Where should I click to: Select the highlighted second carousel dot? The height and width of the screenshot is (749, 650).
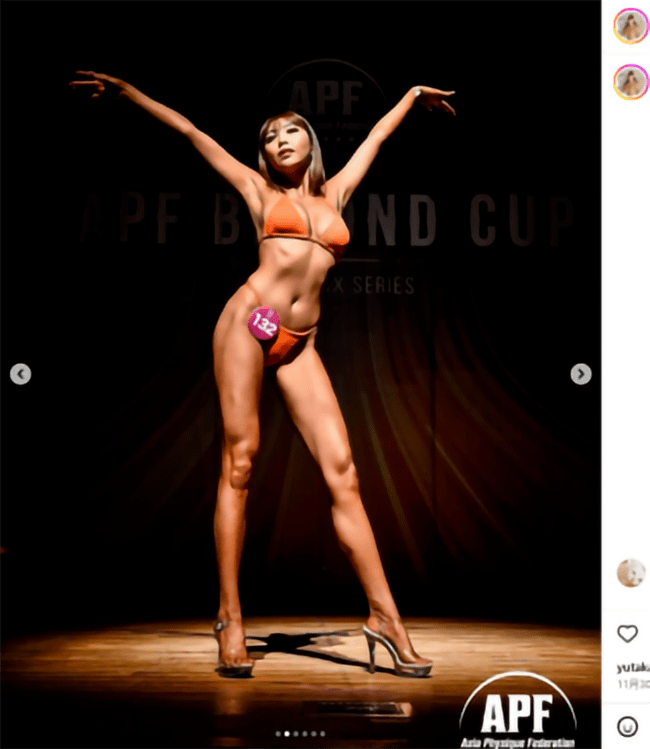coord(287,734)
